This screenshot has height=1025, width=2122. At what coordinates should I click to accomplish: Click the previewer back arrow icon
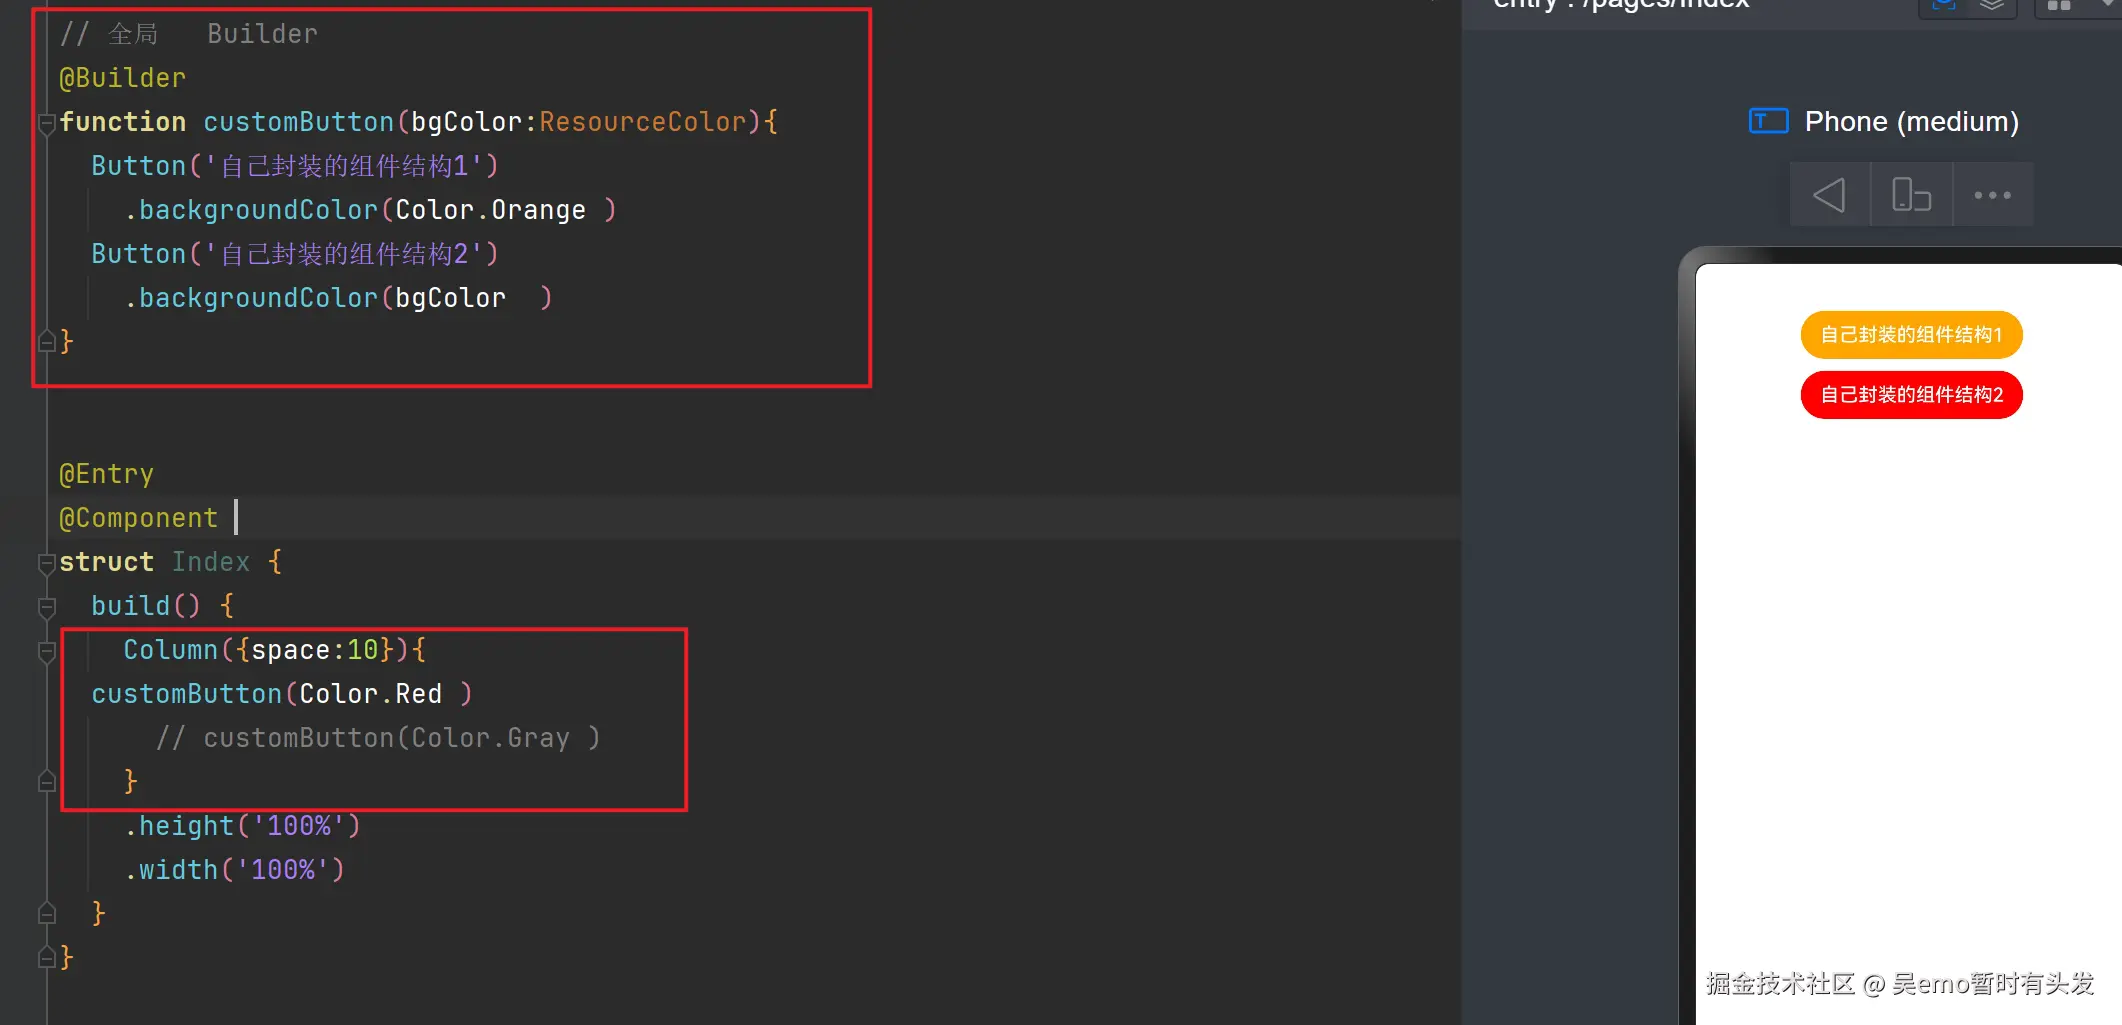tap(1829, 195)
